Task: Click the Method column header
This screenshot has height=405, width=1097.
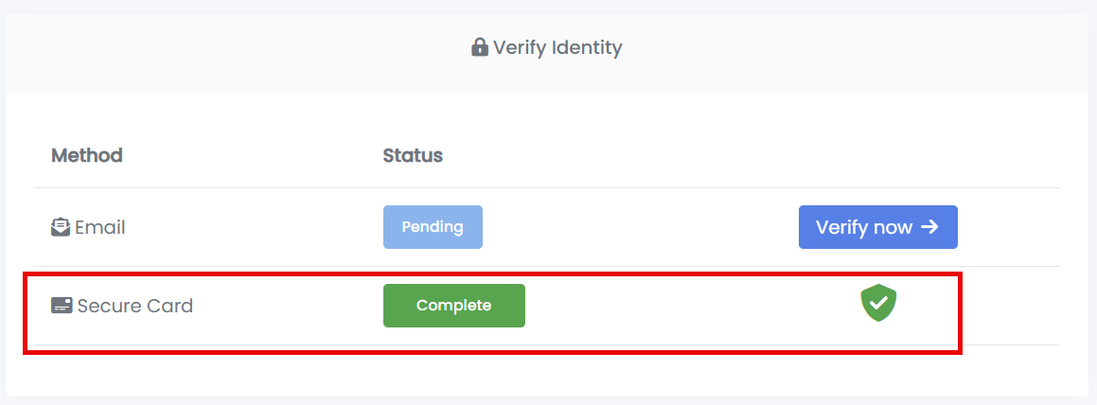Action: 87,155
